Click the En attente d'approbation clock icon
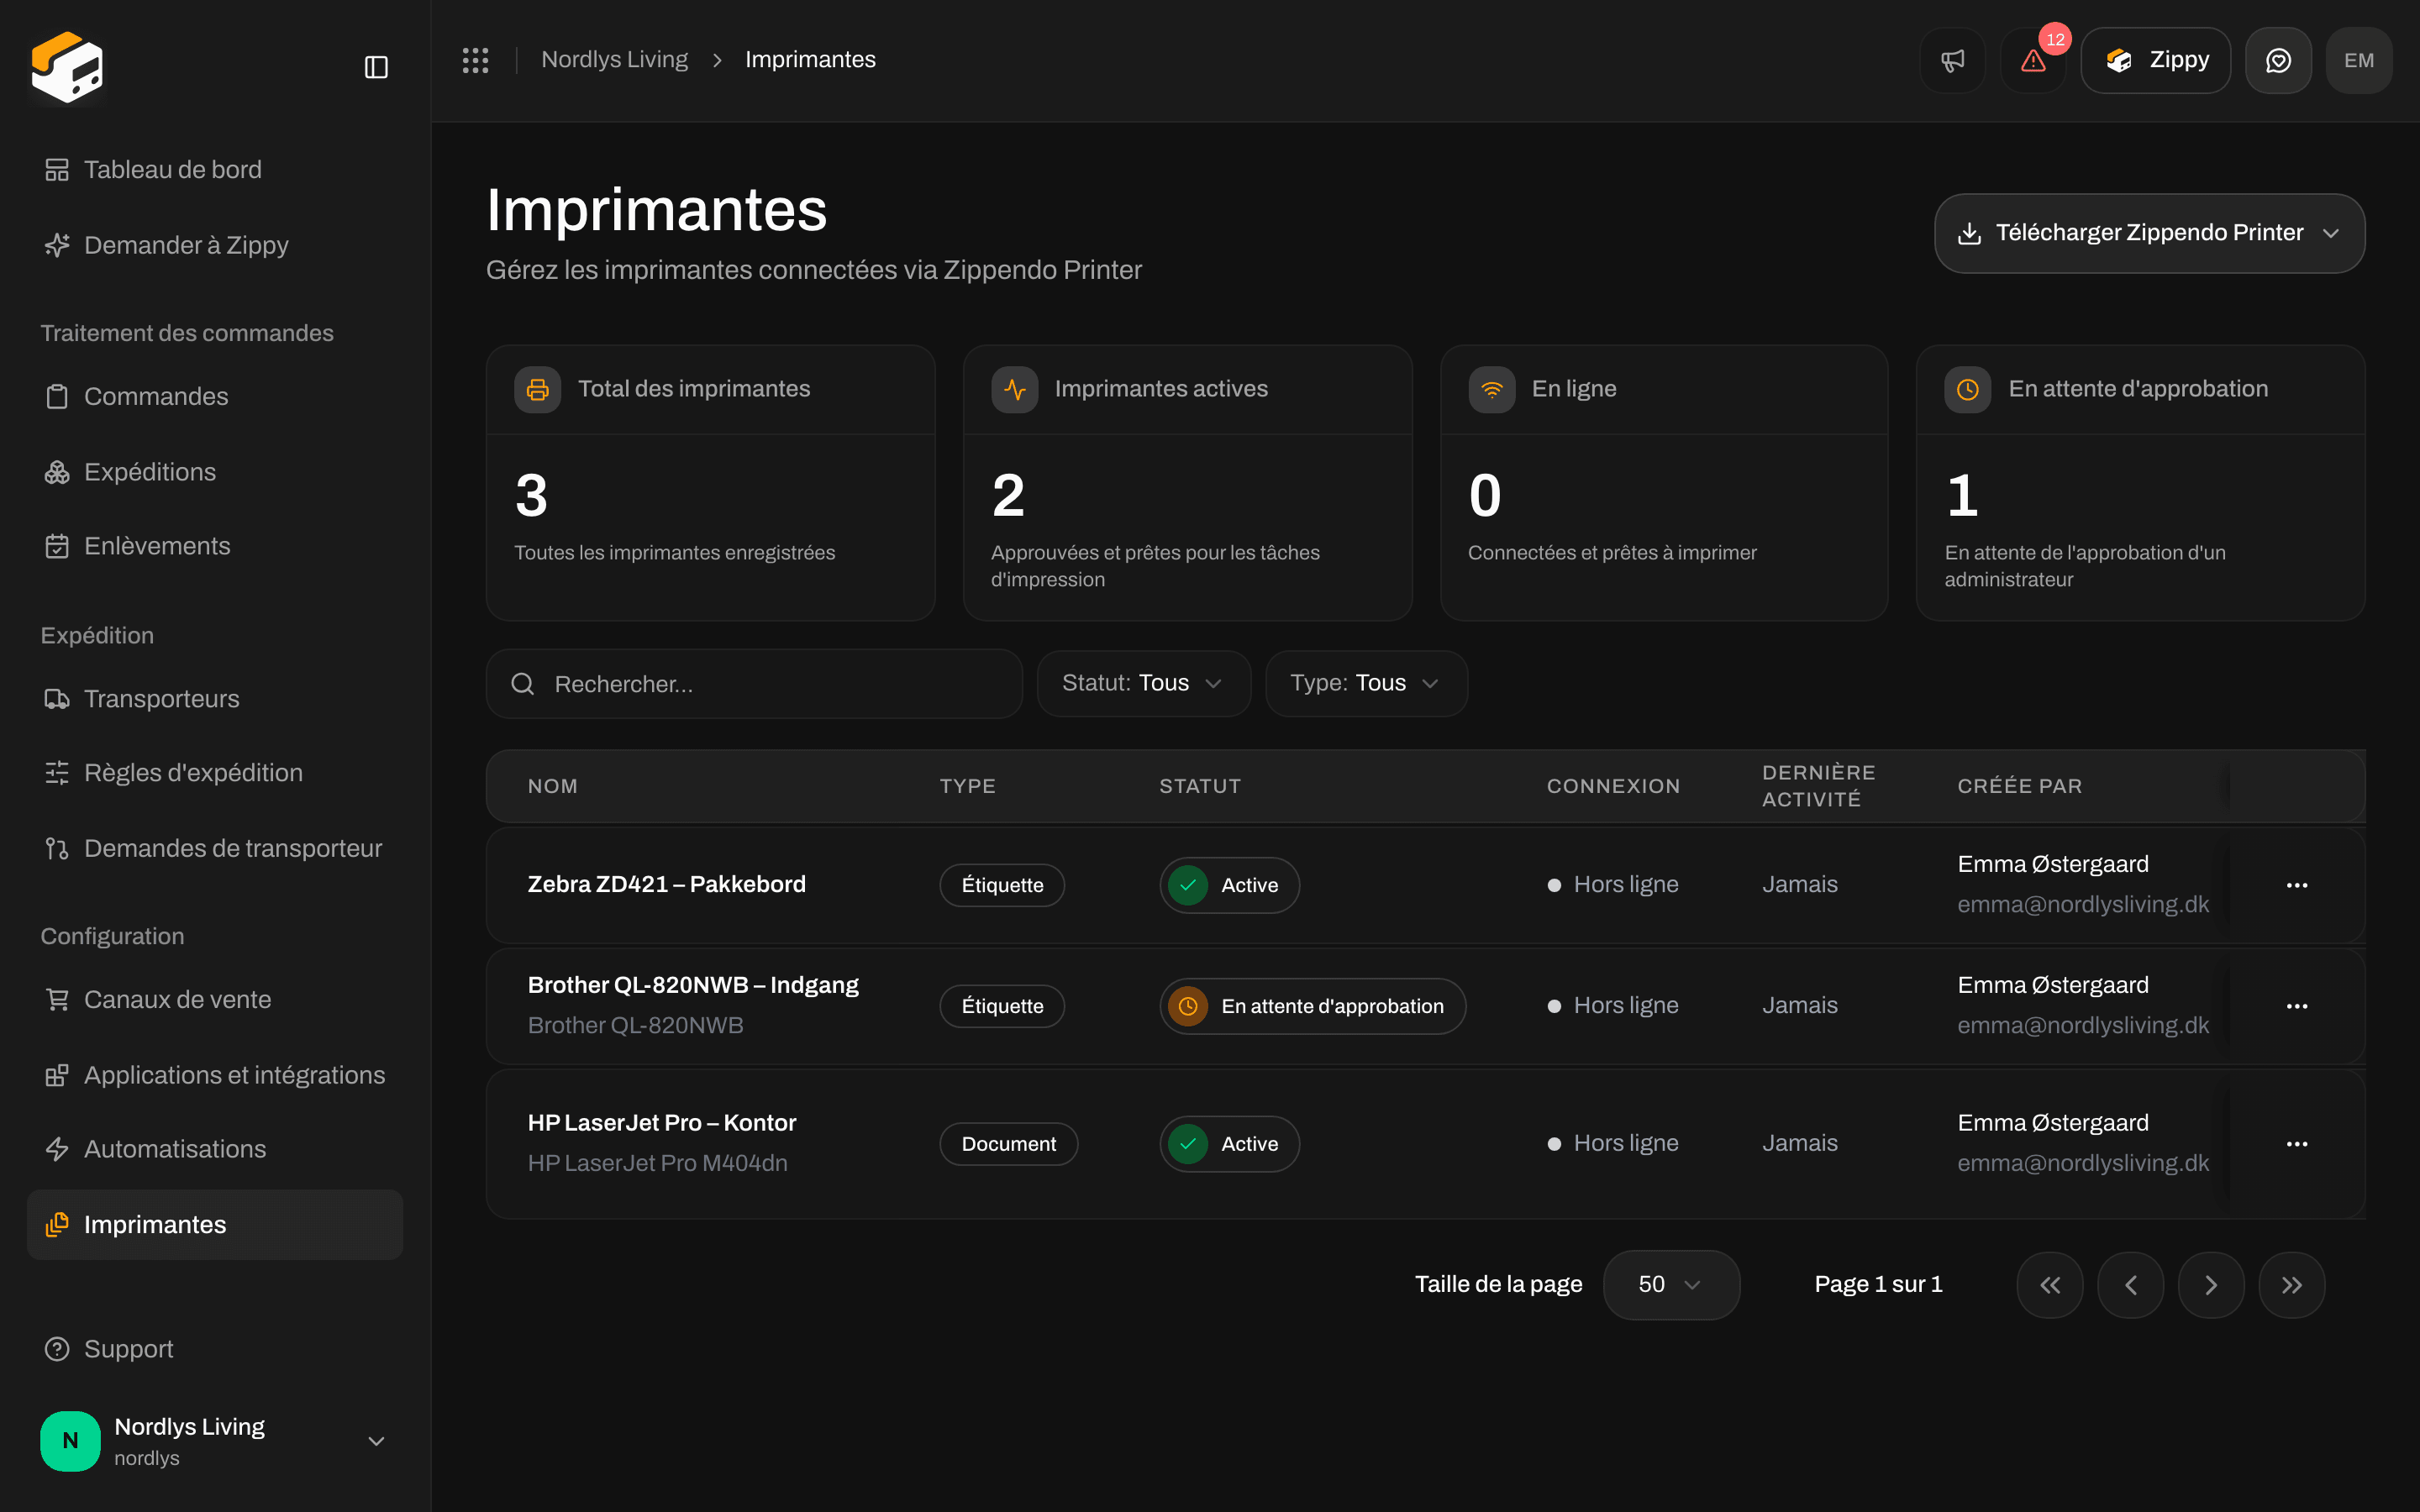The height and width of the screenshot is (1512, 2420). coord(1968,390)
